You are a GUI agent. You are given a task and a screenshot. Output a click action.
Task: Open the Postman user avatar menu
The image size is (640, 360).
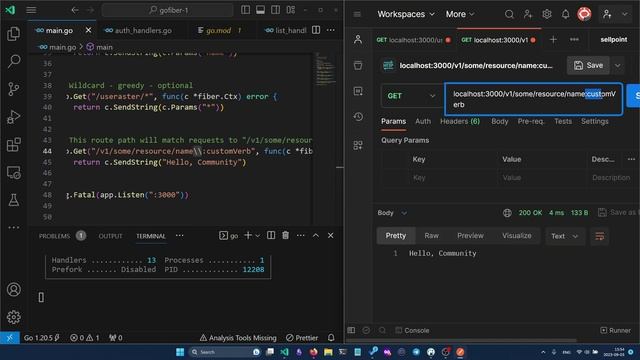(584, 14)
